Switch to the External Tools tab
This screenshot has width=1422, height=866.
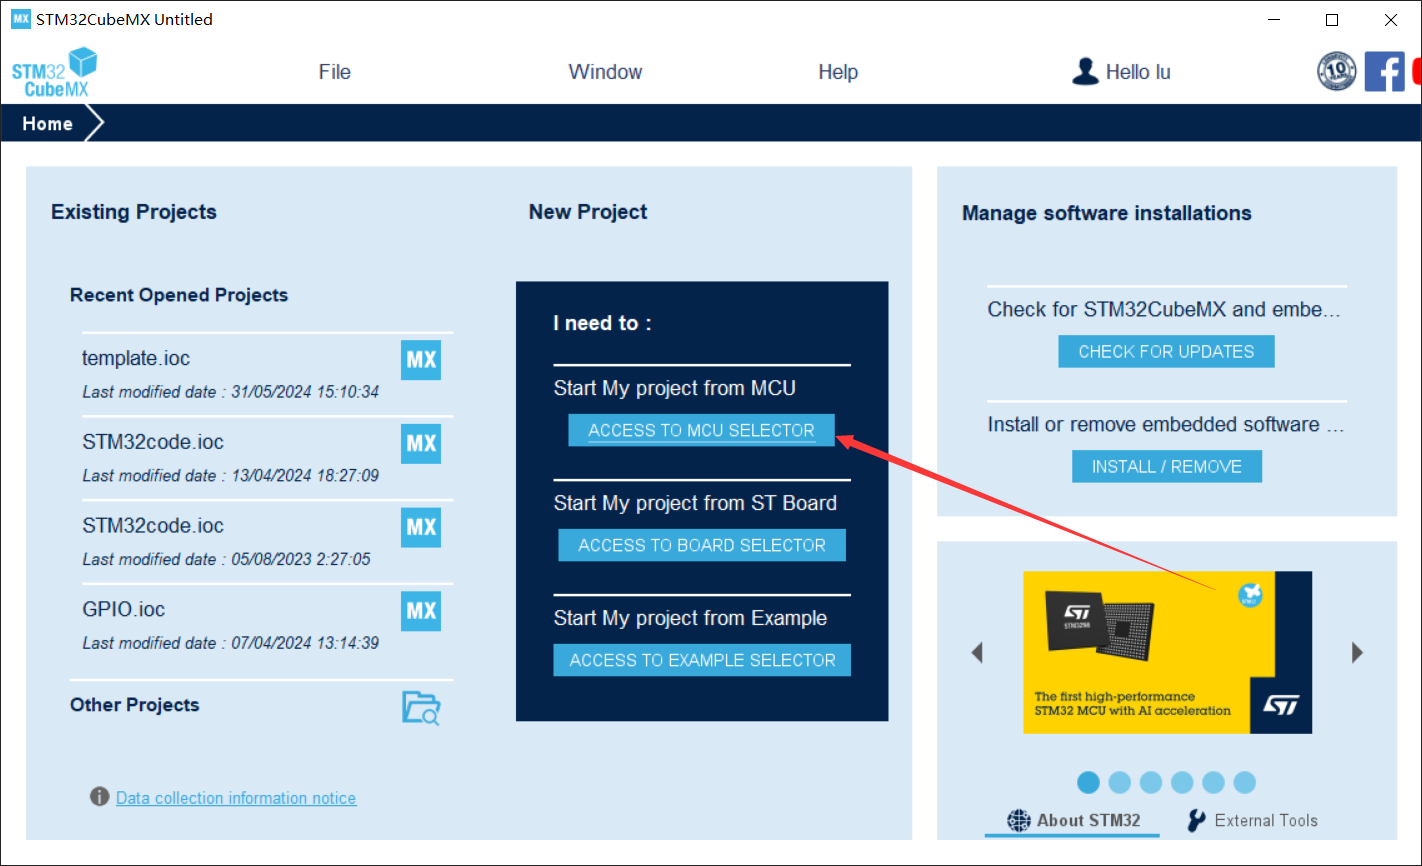click(x=1252, y=820)
